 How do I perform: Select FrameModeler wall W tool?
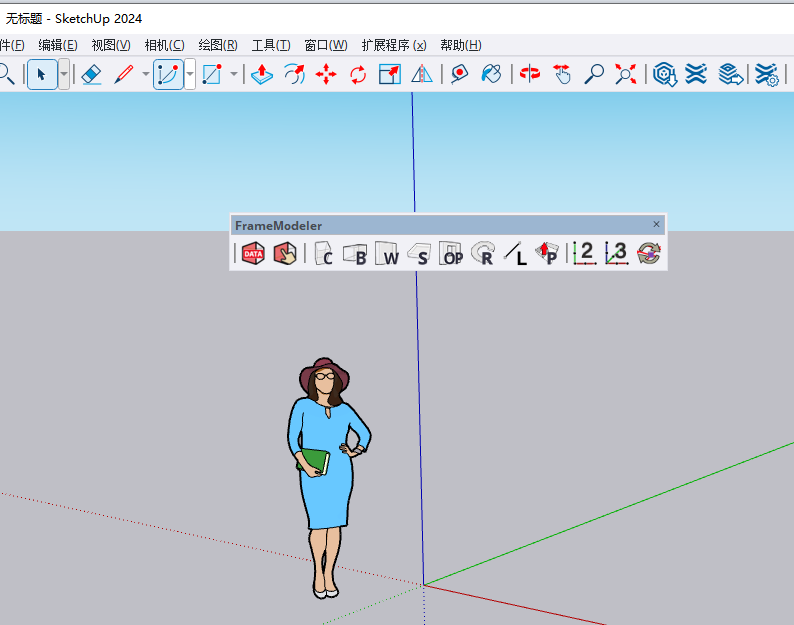pyautogui.click(x=387, y=253)
